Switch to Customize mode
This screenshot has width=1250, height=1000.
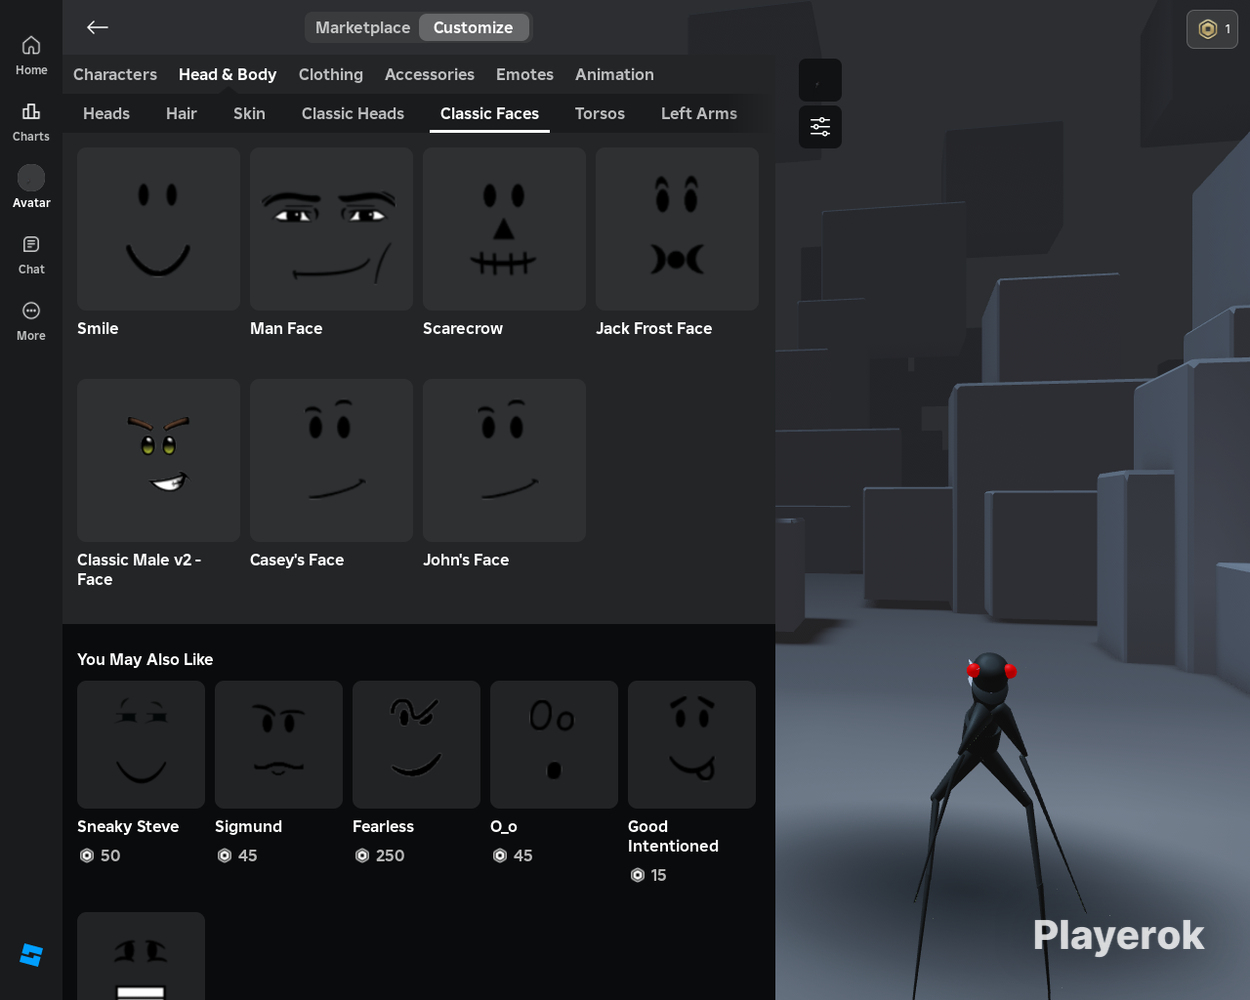click(x=473, y=28)
